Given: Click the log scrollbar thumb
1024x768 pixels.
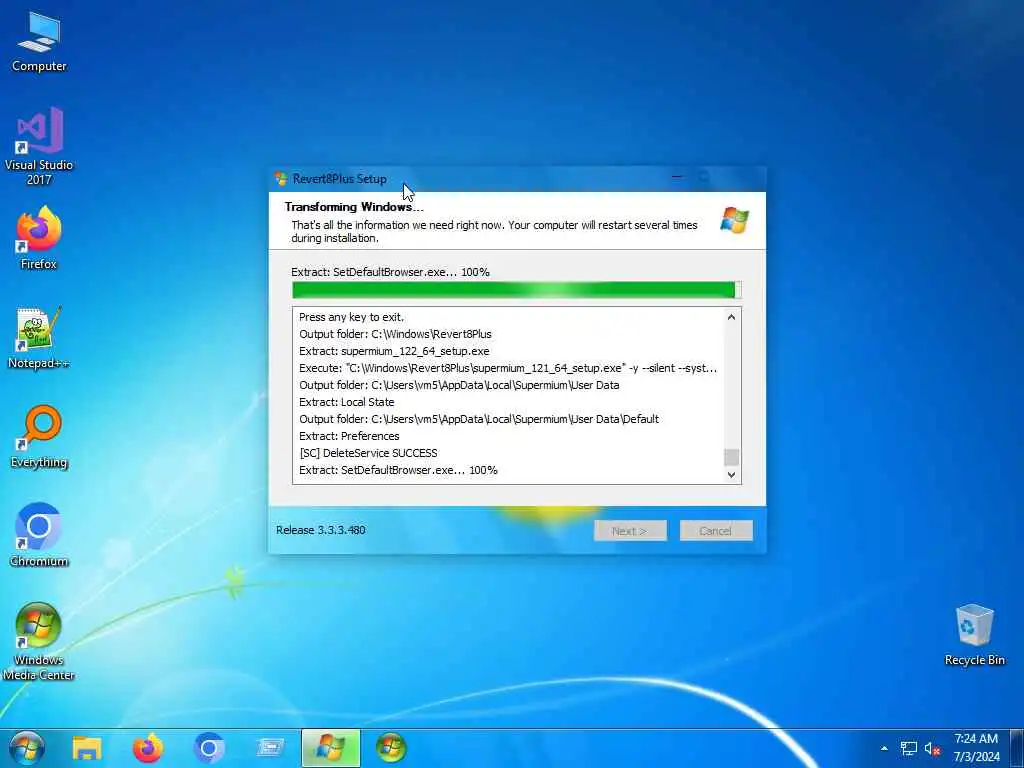Looking at the screenshot, I should [731, 457].
